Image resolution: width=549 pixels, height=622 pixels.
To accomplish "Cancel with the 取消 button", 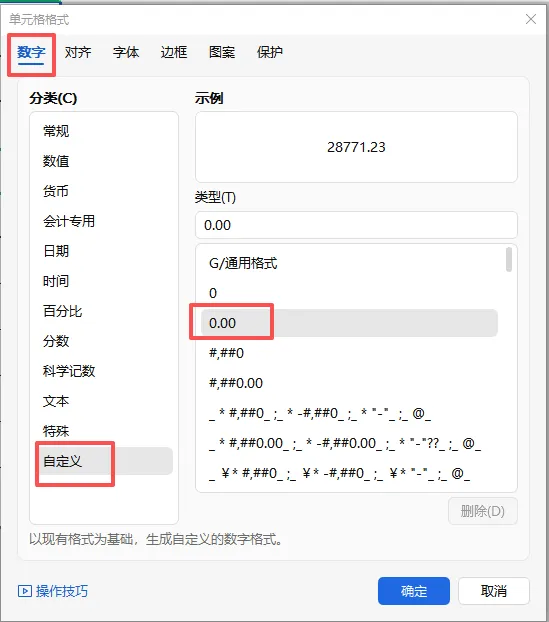I will click(494, 591).
